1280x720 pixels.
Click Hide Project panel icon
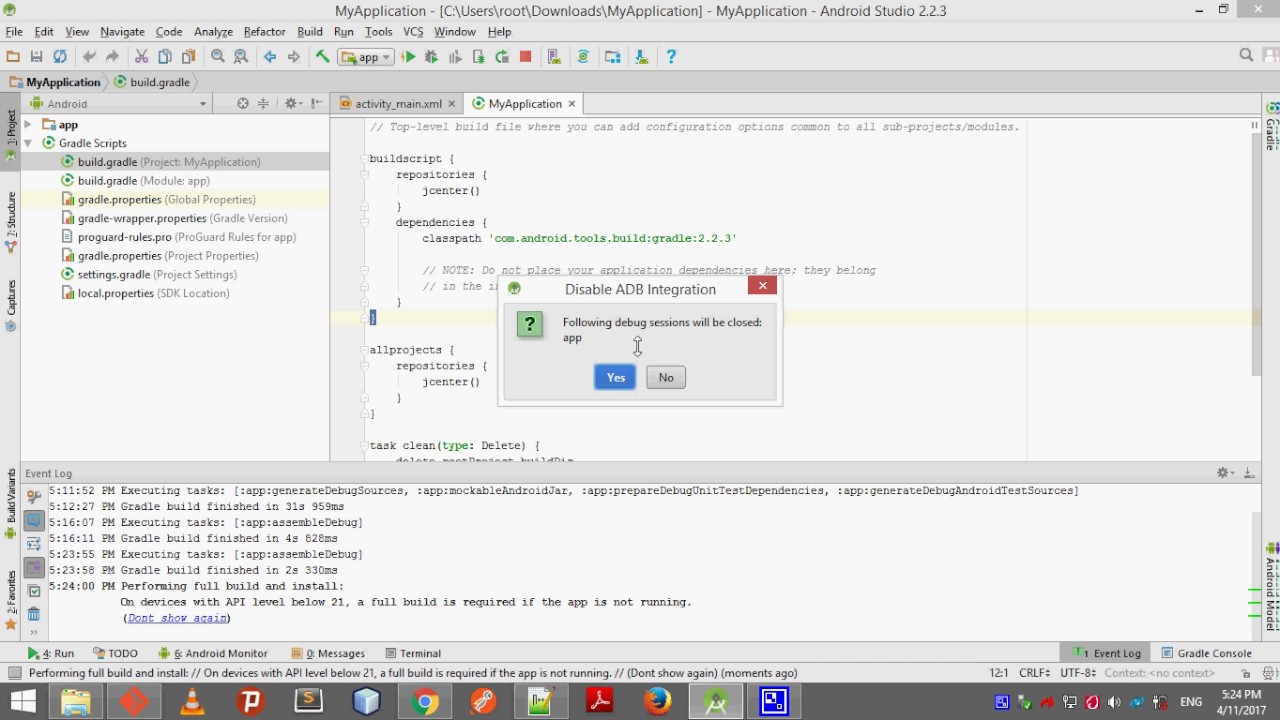pos(316,103)
